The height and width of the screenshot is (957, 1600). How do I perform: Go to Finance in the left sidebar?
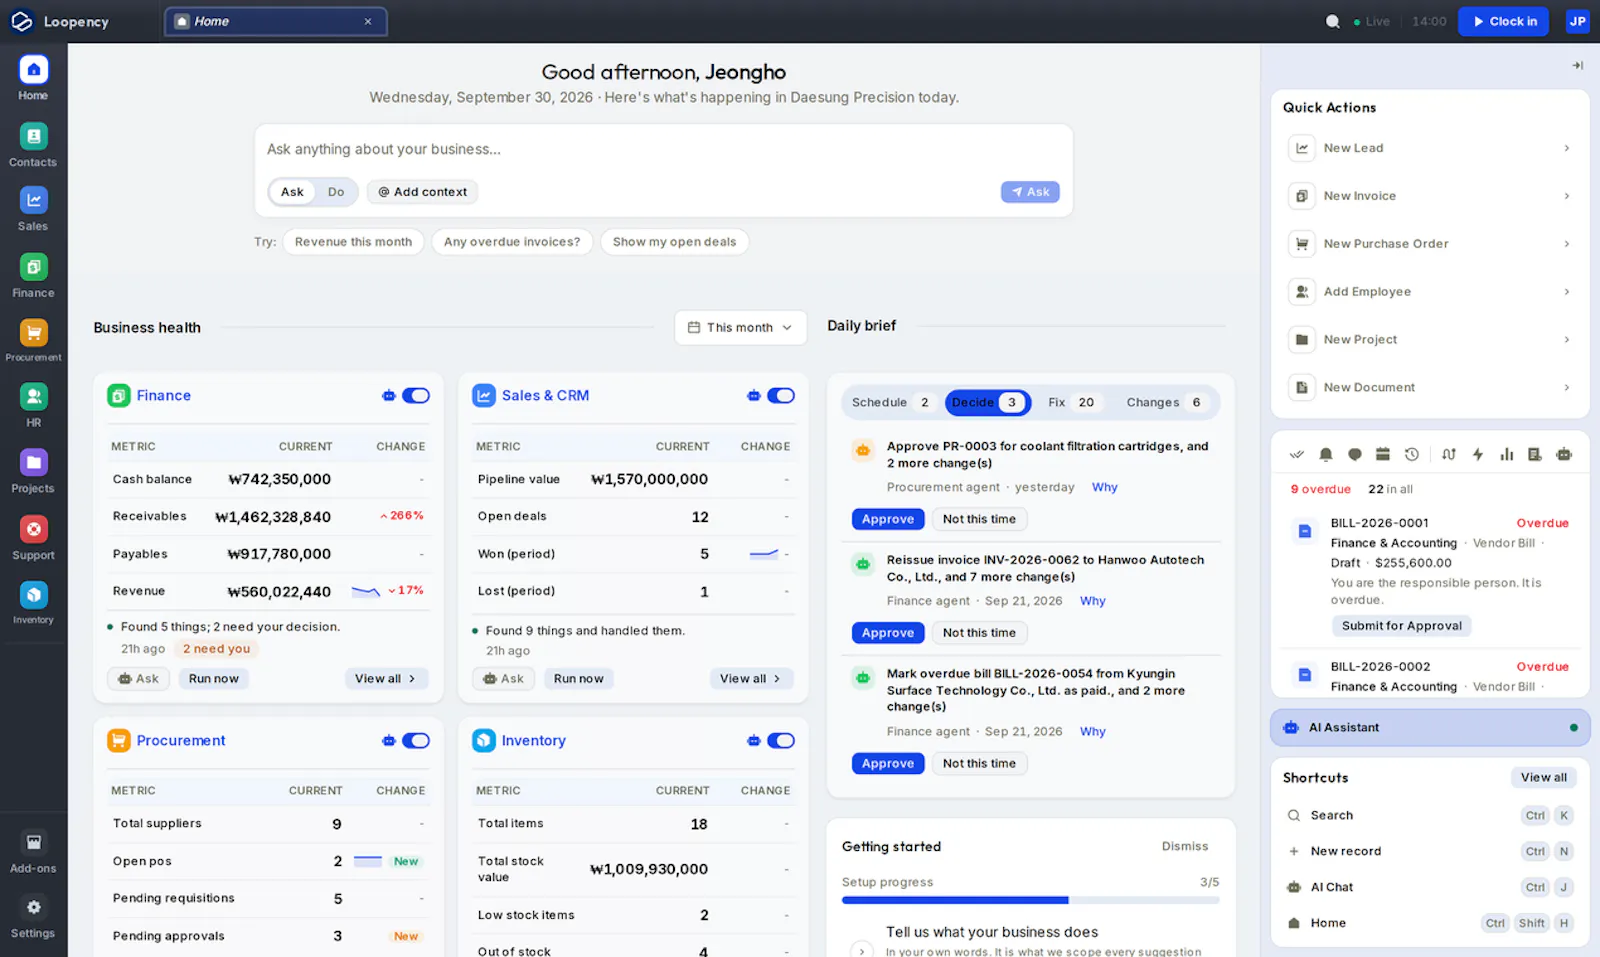(x=33, y=276)
